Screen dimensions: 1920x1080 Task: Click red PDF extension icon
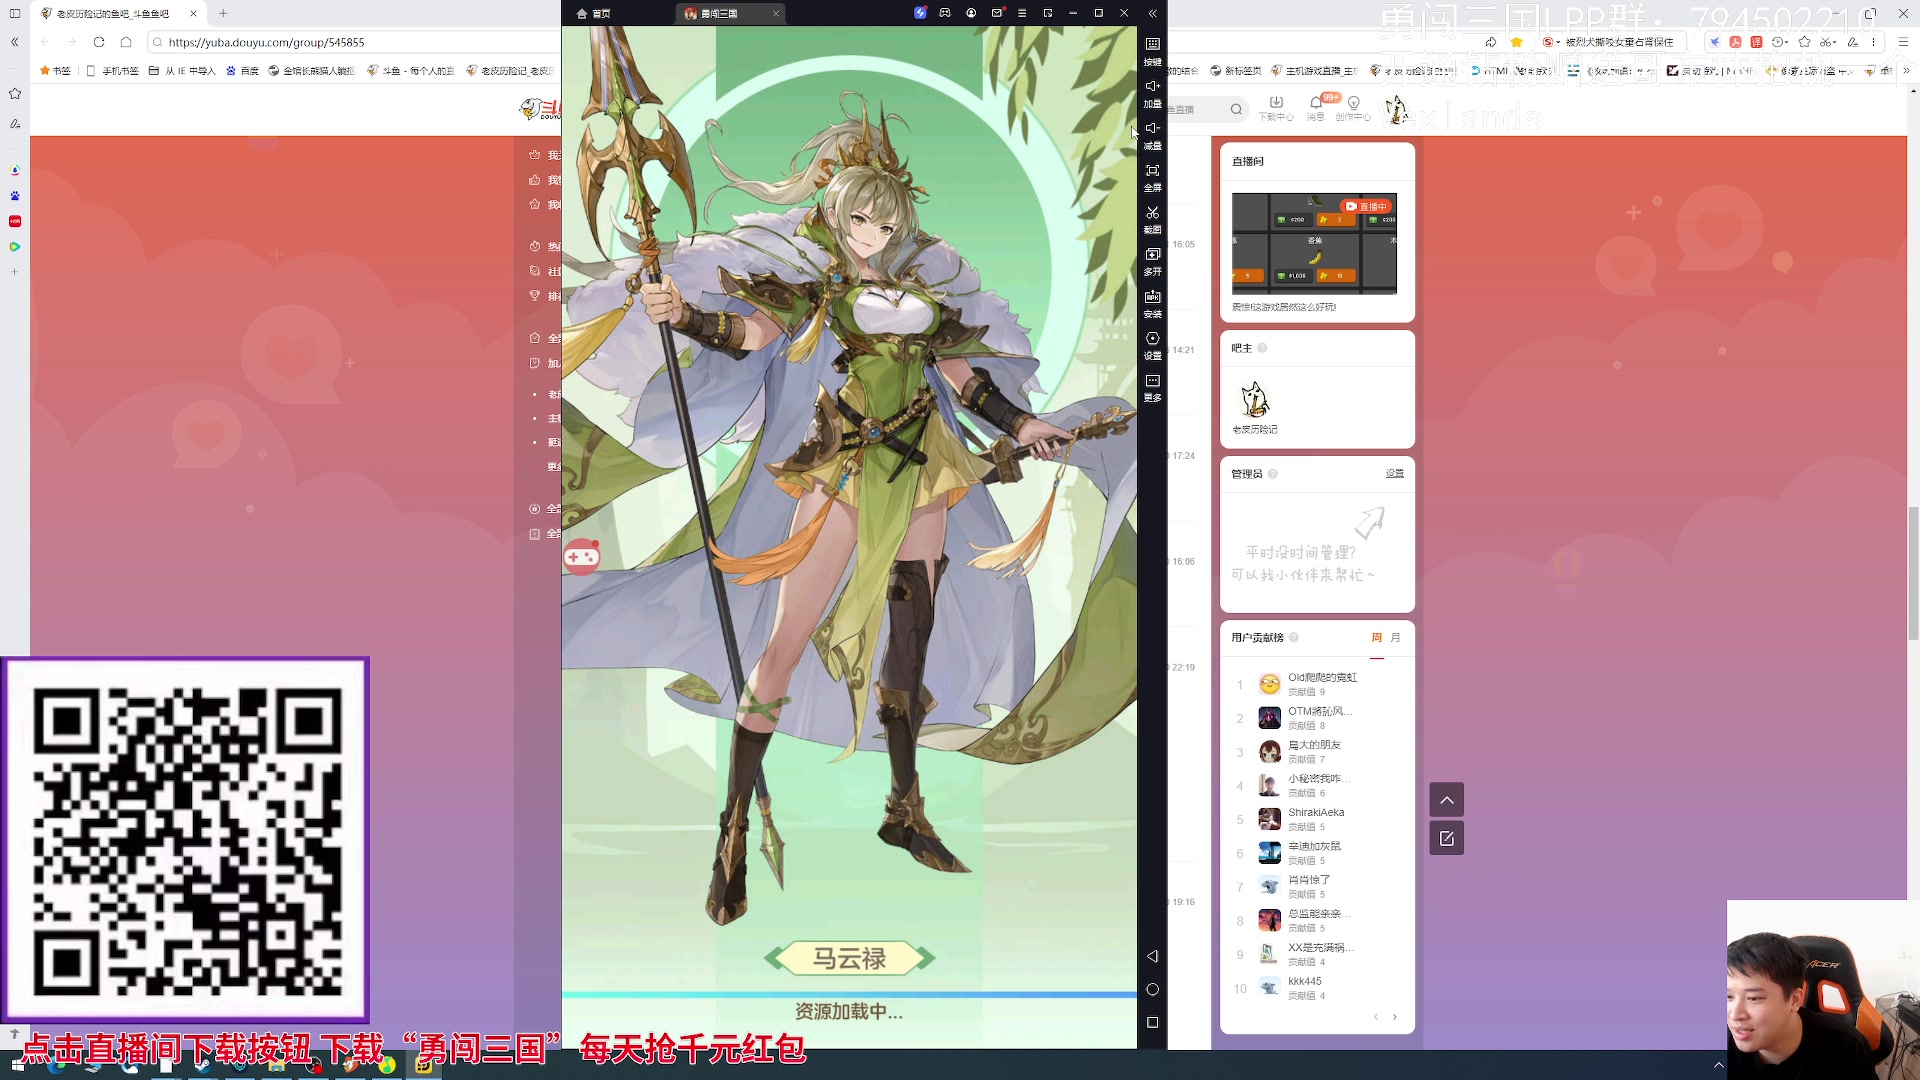pyautogui.click(x=1735, y=42)
